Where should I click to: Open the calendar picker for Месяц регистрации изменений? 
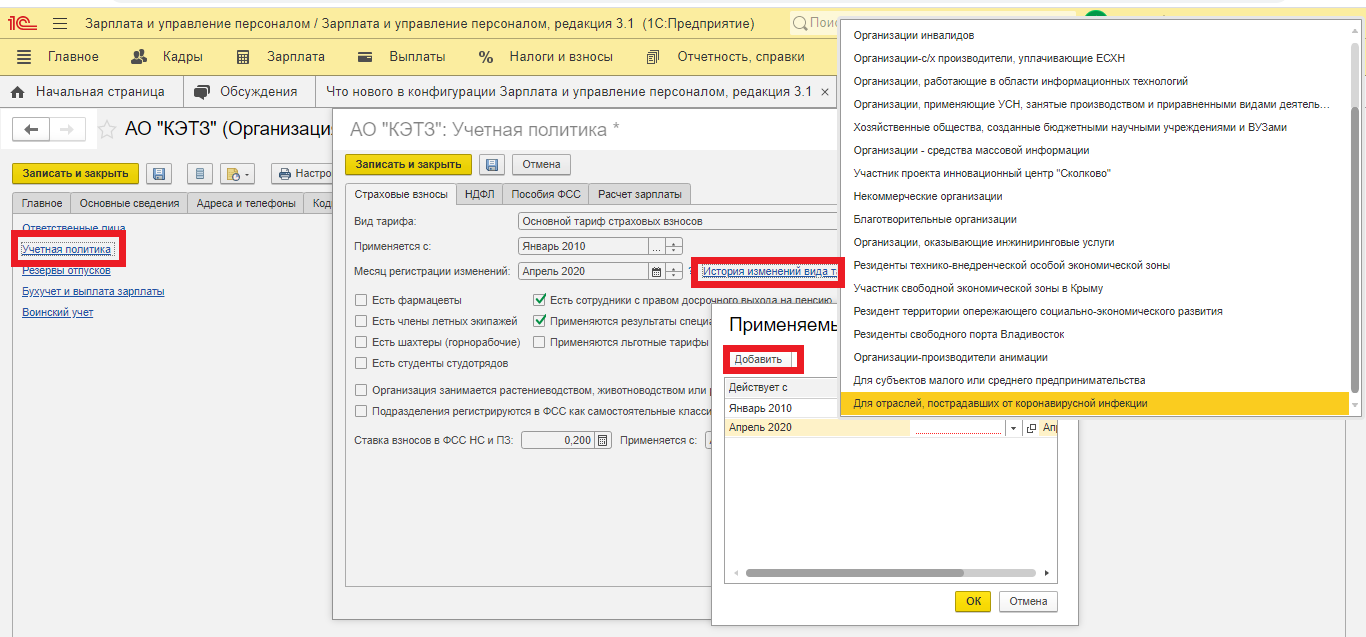pyautogui.click(x=657, y=271)
